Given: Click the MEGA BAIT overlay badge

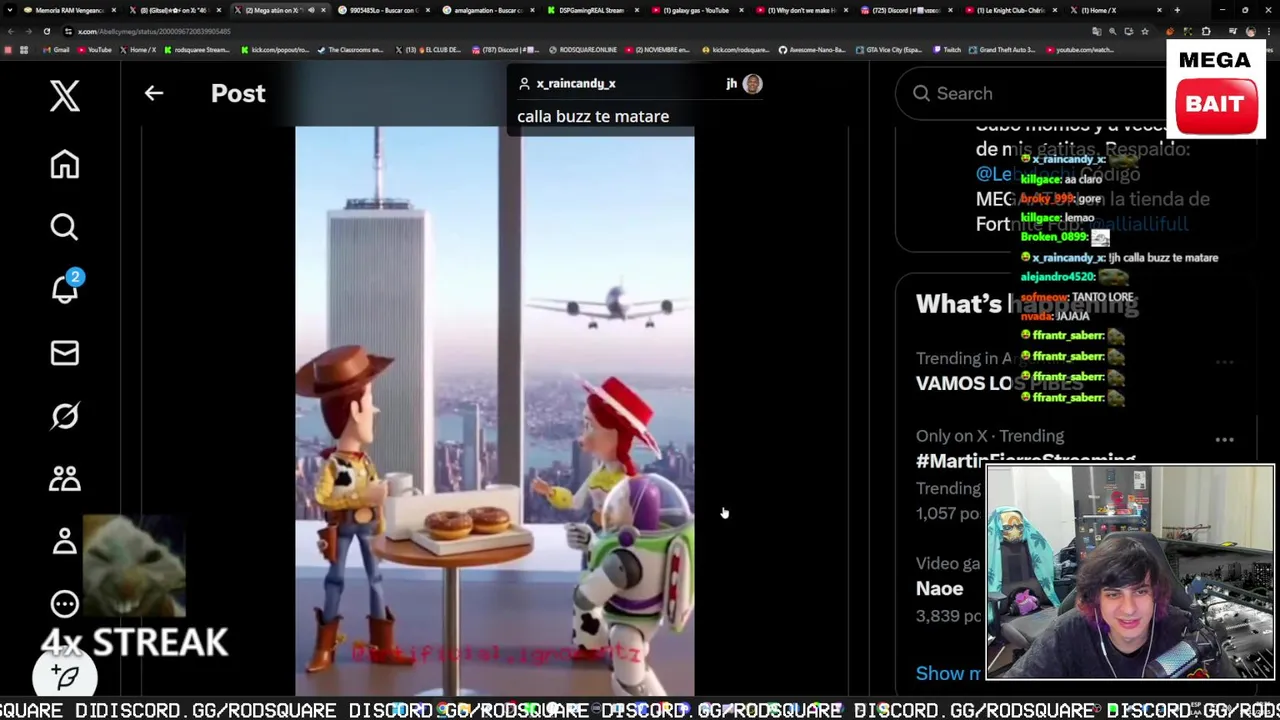Looking at the screenshot, I should point(1215,88).
